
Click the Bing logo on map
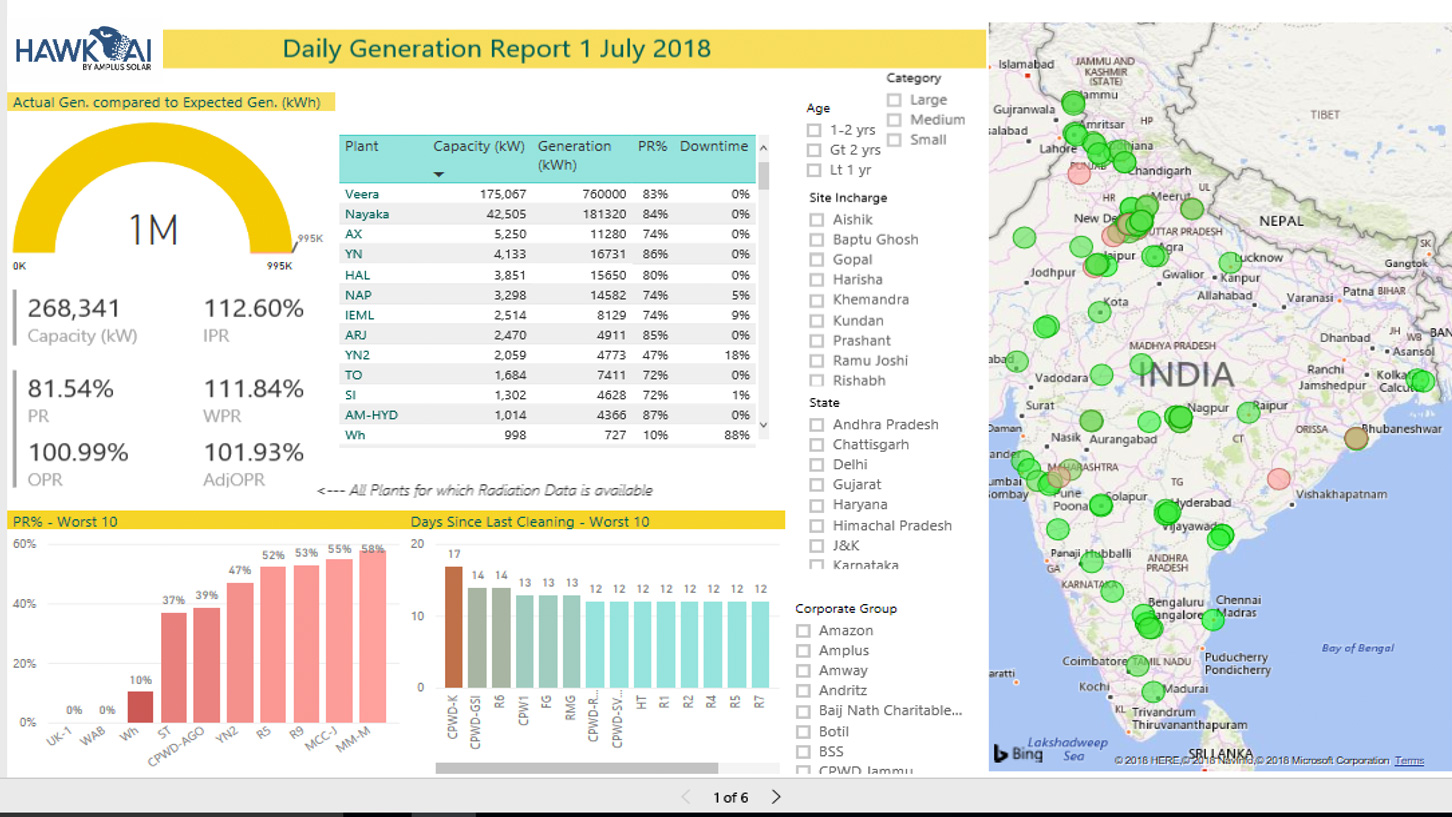click(1018, 753)
